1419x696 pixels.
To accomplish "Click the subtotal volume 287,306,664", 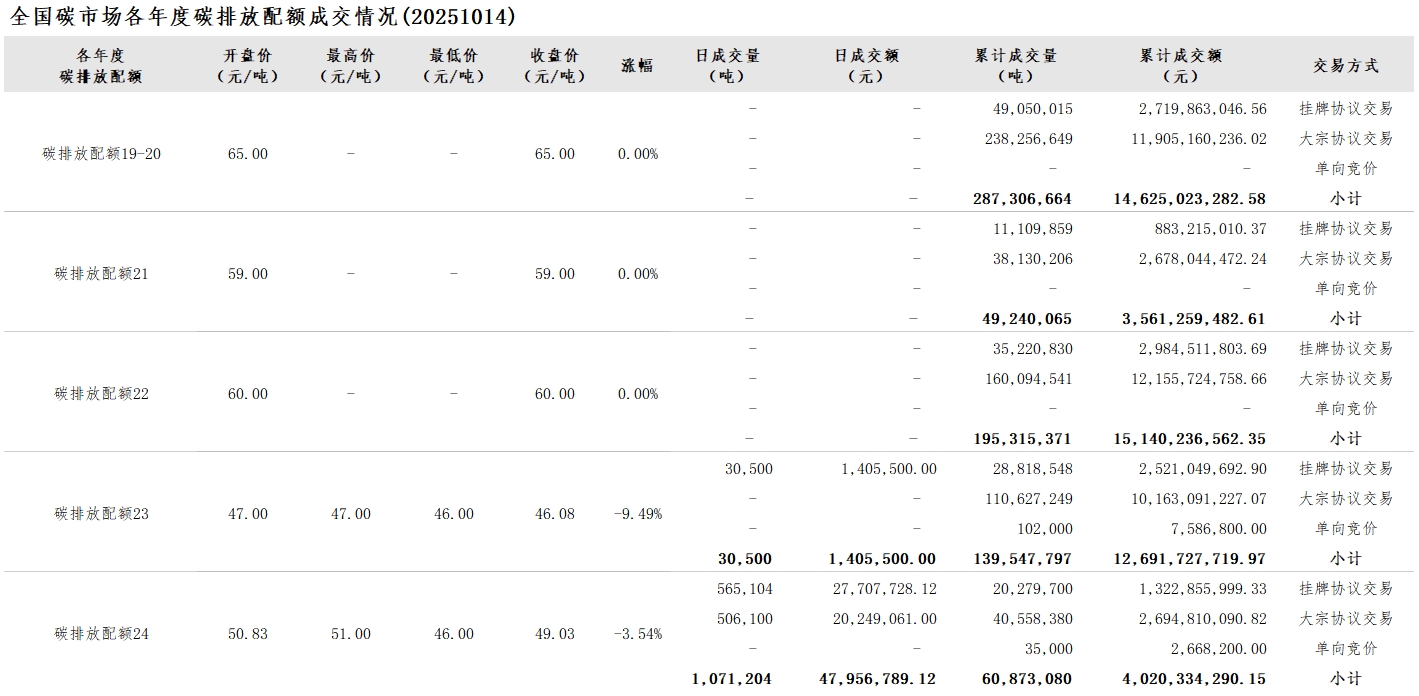I will (1022, 199).
